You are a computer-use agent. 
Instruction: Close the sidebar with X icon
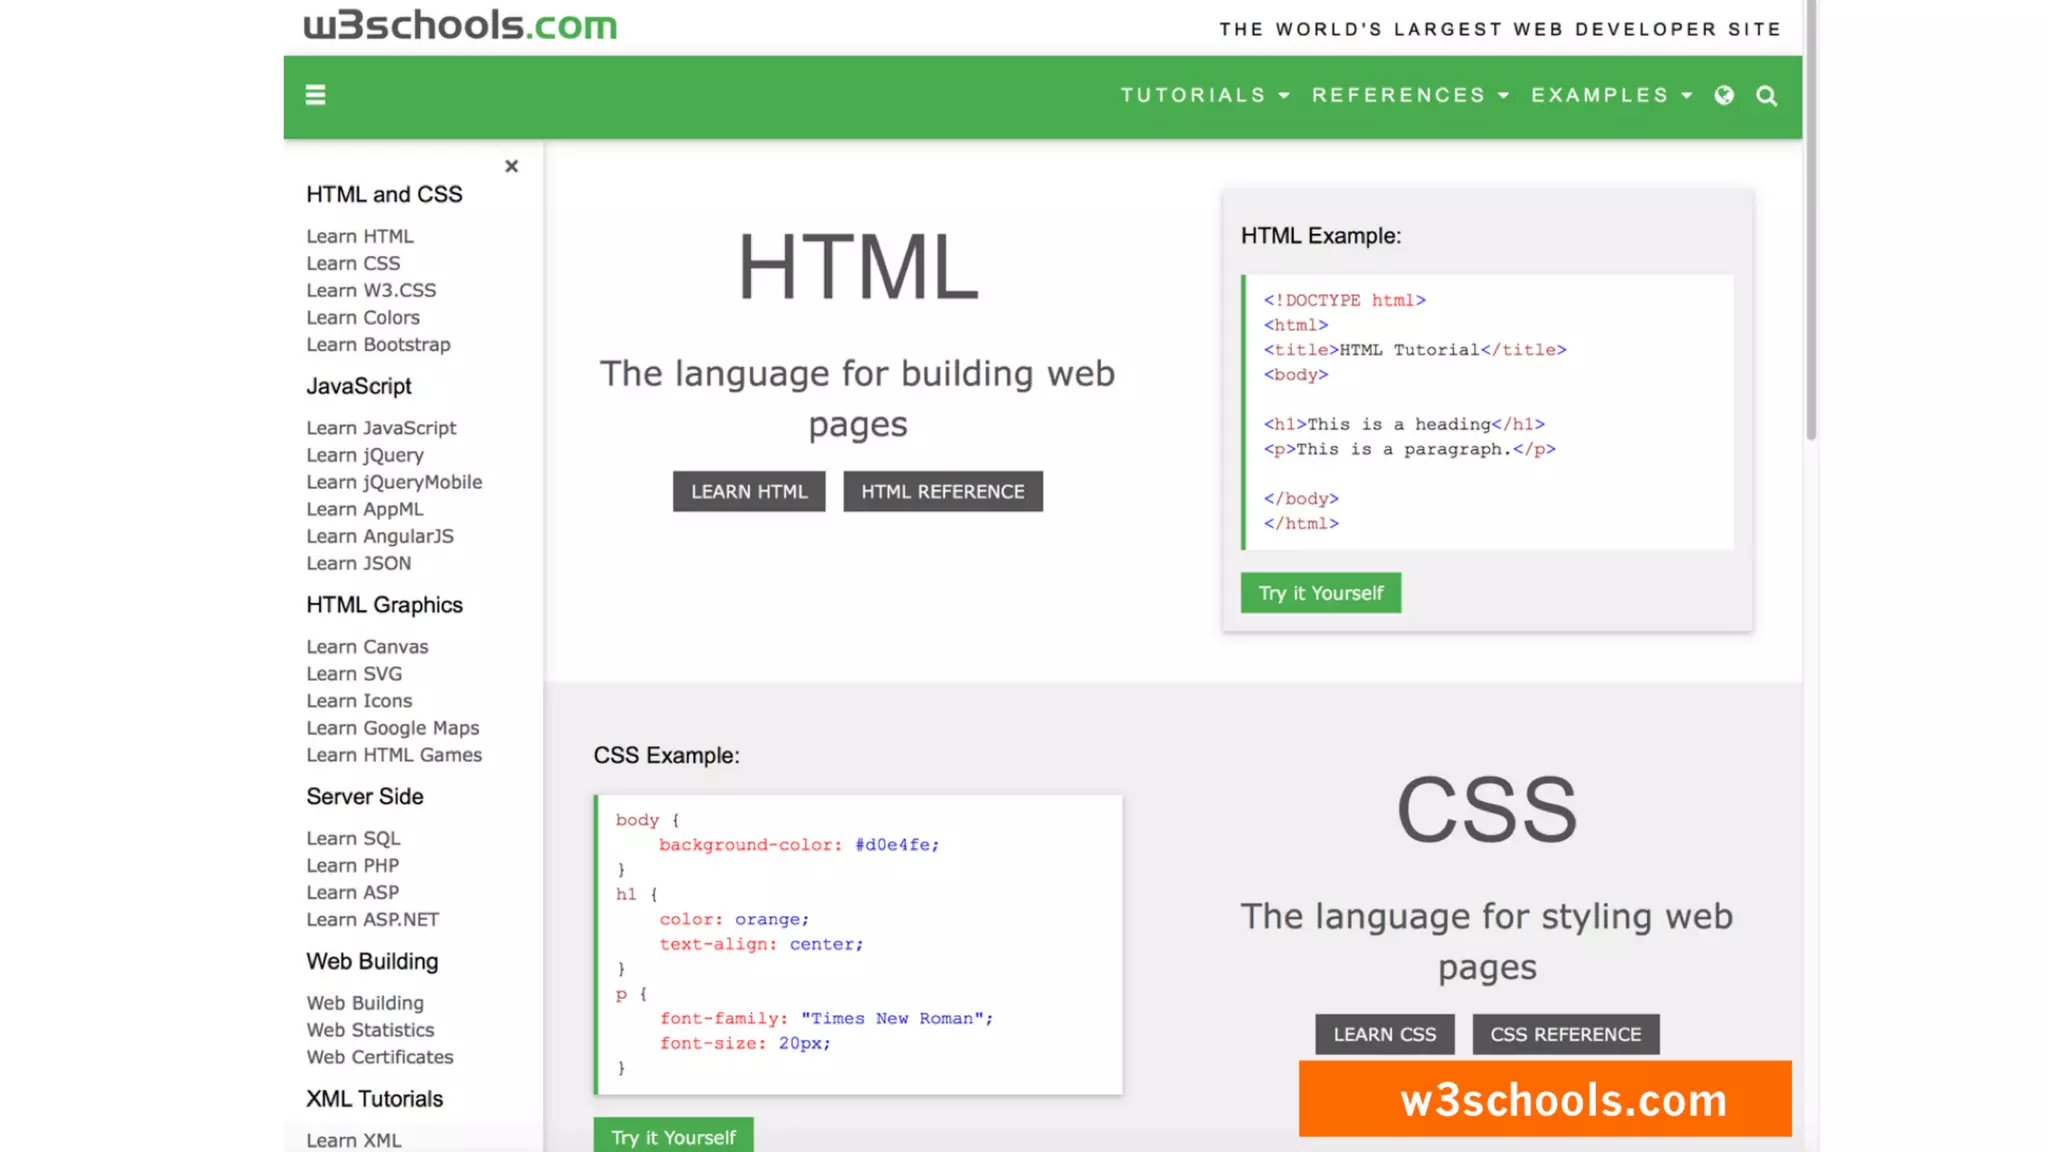(511, 166)
